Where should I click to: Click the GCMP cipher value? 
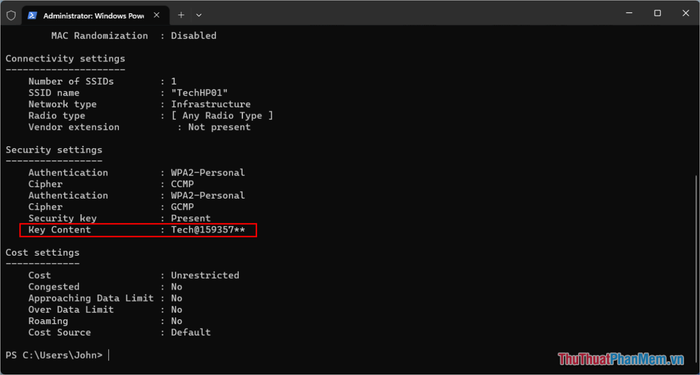click(182, 207)
